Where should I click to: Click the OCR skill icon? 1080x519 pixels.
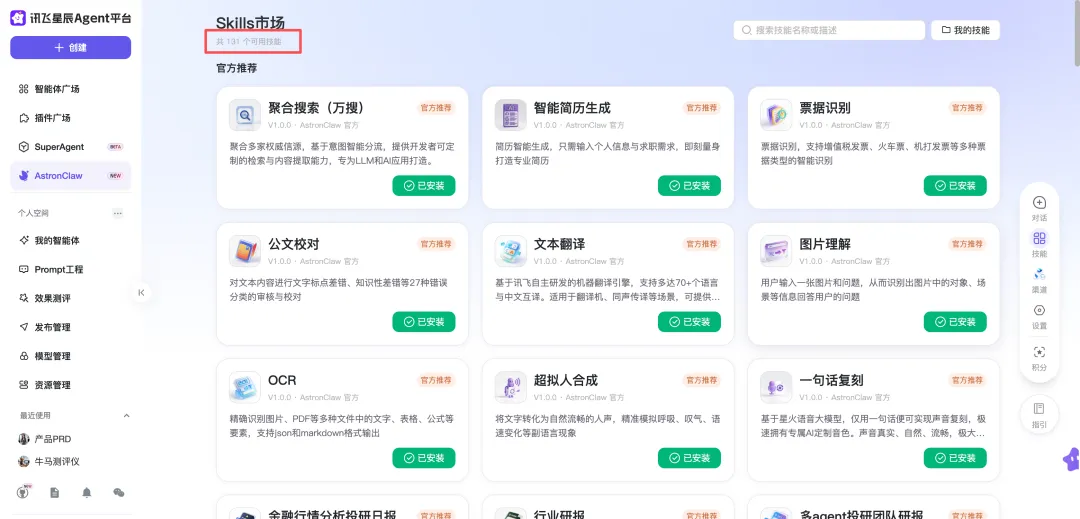(245, 388)
